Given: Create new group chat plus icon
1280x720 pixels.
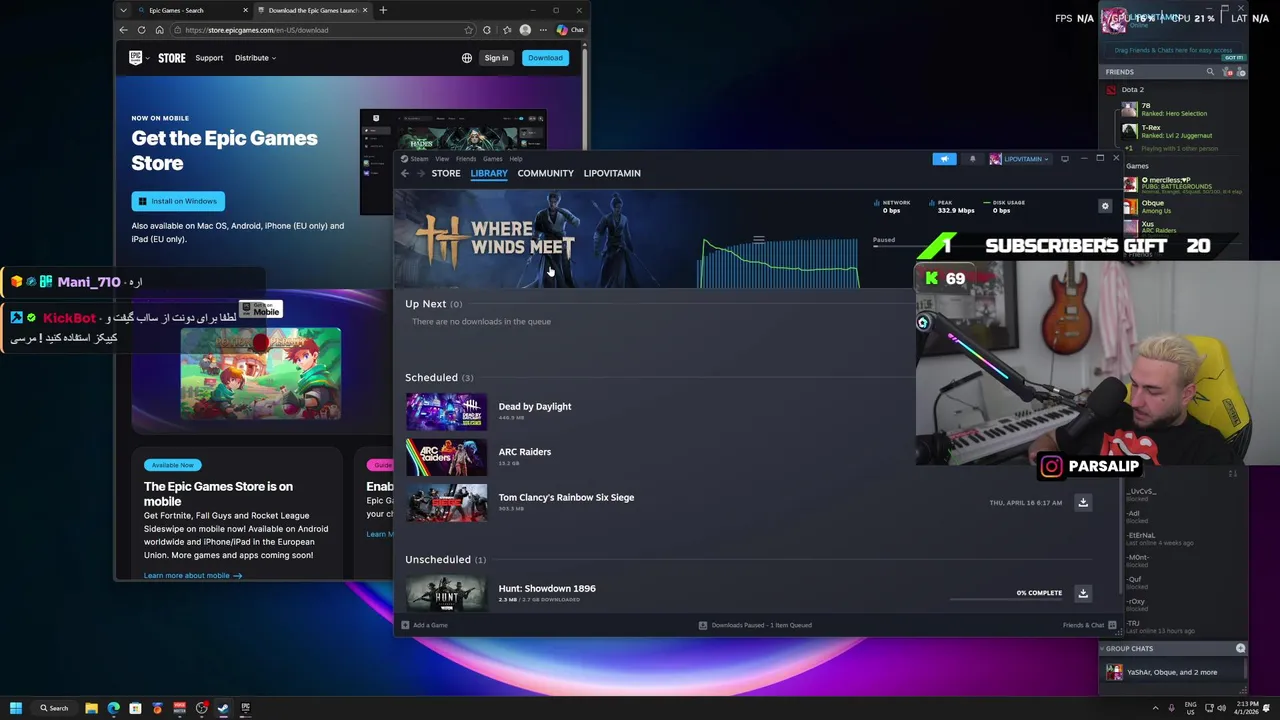Looking at the screenshot, I should click(1241, 649).
